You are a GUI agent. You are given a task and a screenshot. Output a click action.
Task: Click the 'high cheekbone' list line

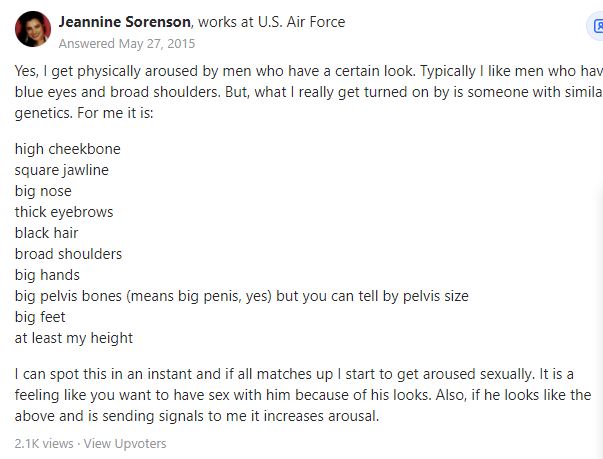(x=68, y=149)
